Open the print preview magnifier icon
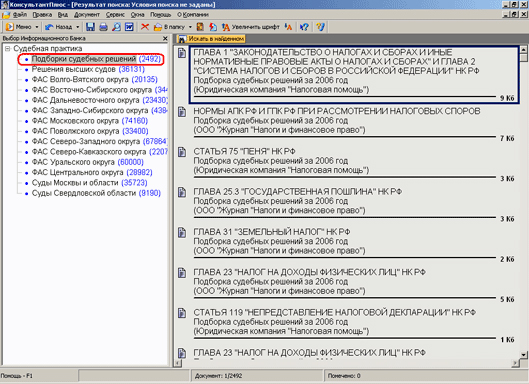This screenshot has height=384, width=529. point(116,27)
